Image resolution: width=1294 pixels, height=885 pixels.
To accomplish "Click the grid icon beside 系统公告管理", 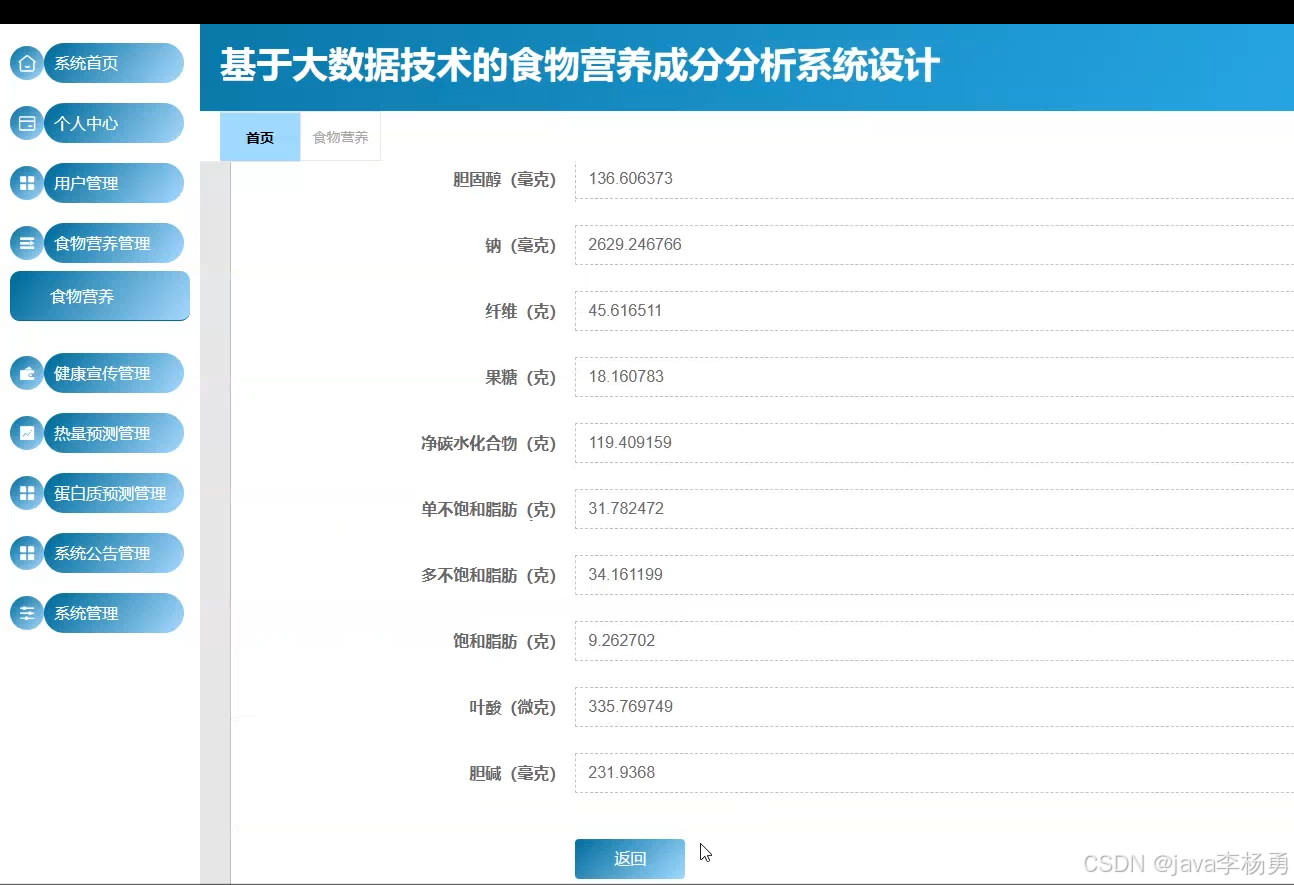I will click(27, 553).
